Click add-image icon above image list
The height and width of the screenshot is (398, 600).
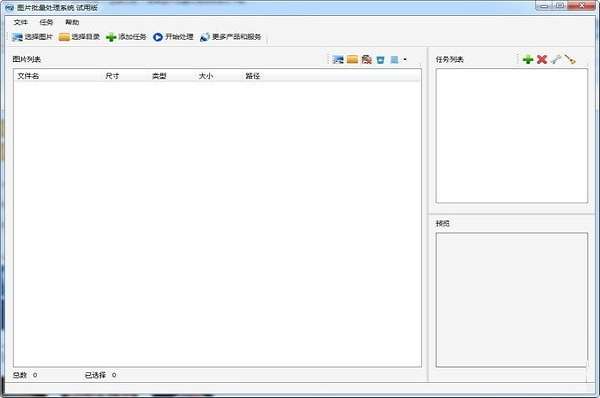coord(338,59)
